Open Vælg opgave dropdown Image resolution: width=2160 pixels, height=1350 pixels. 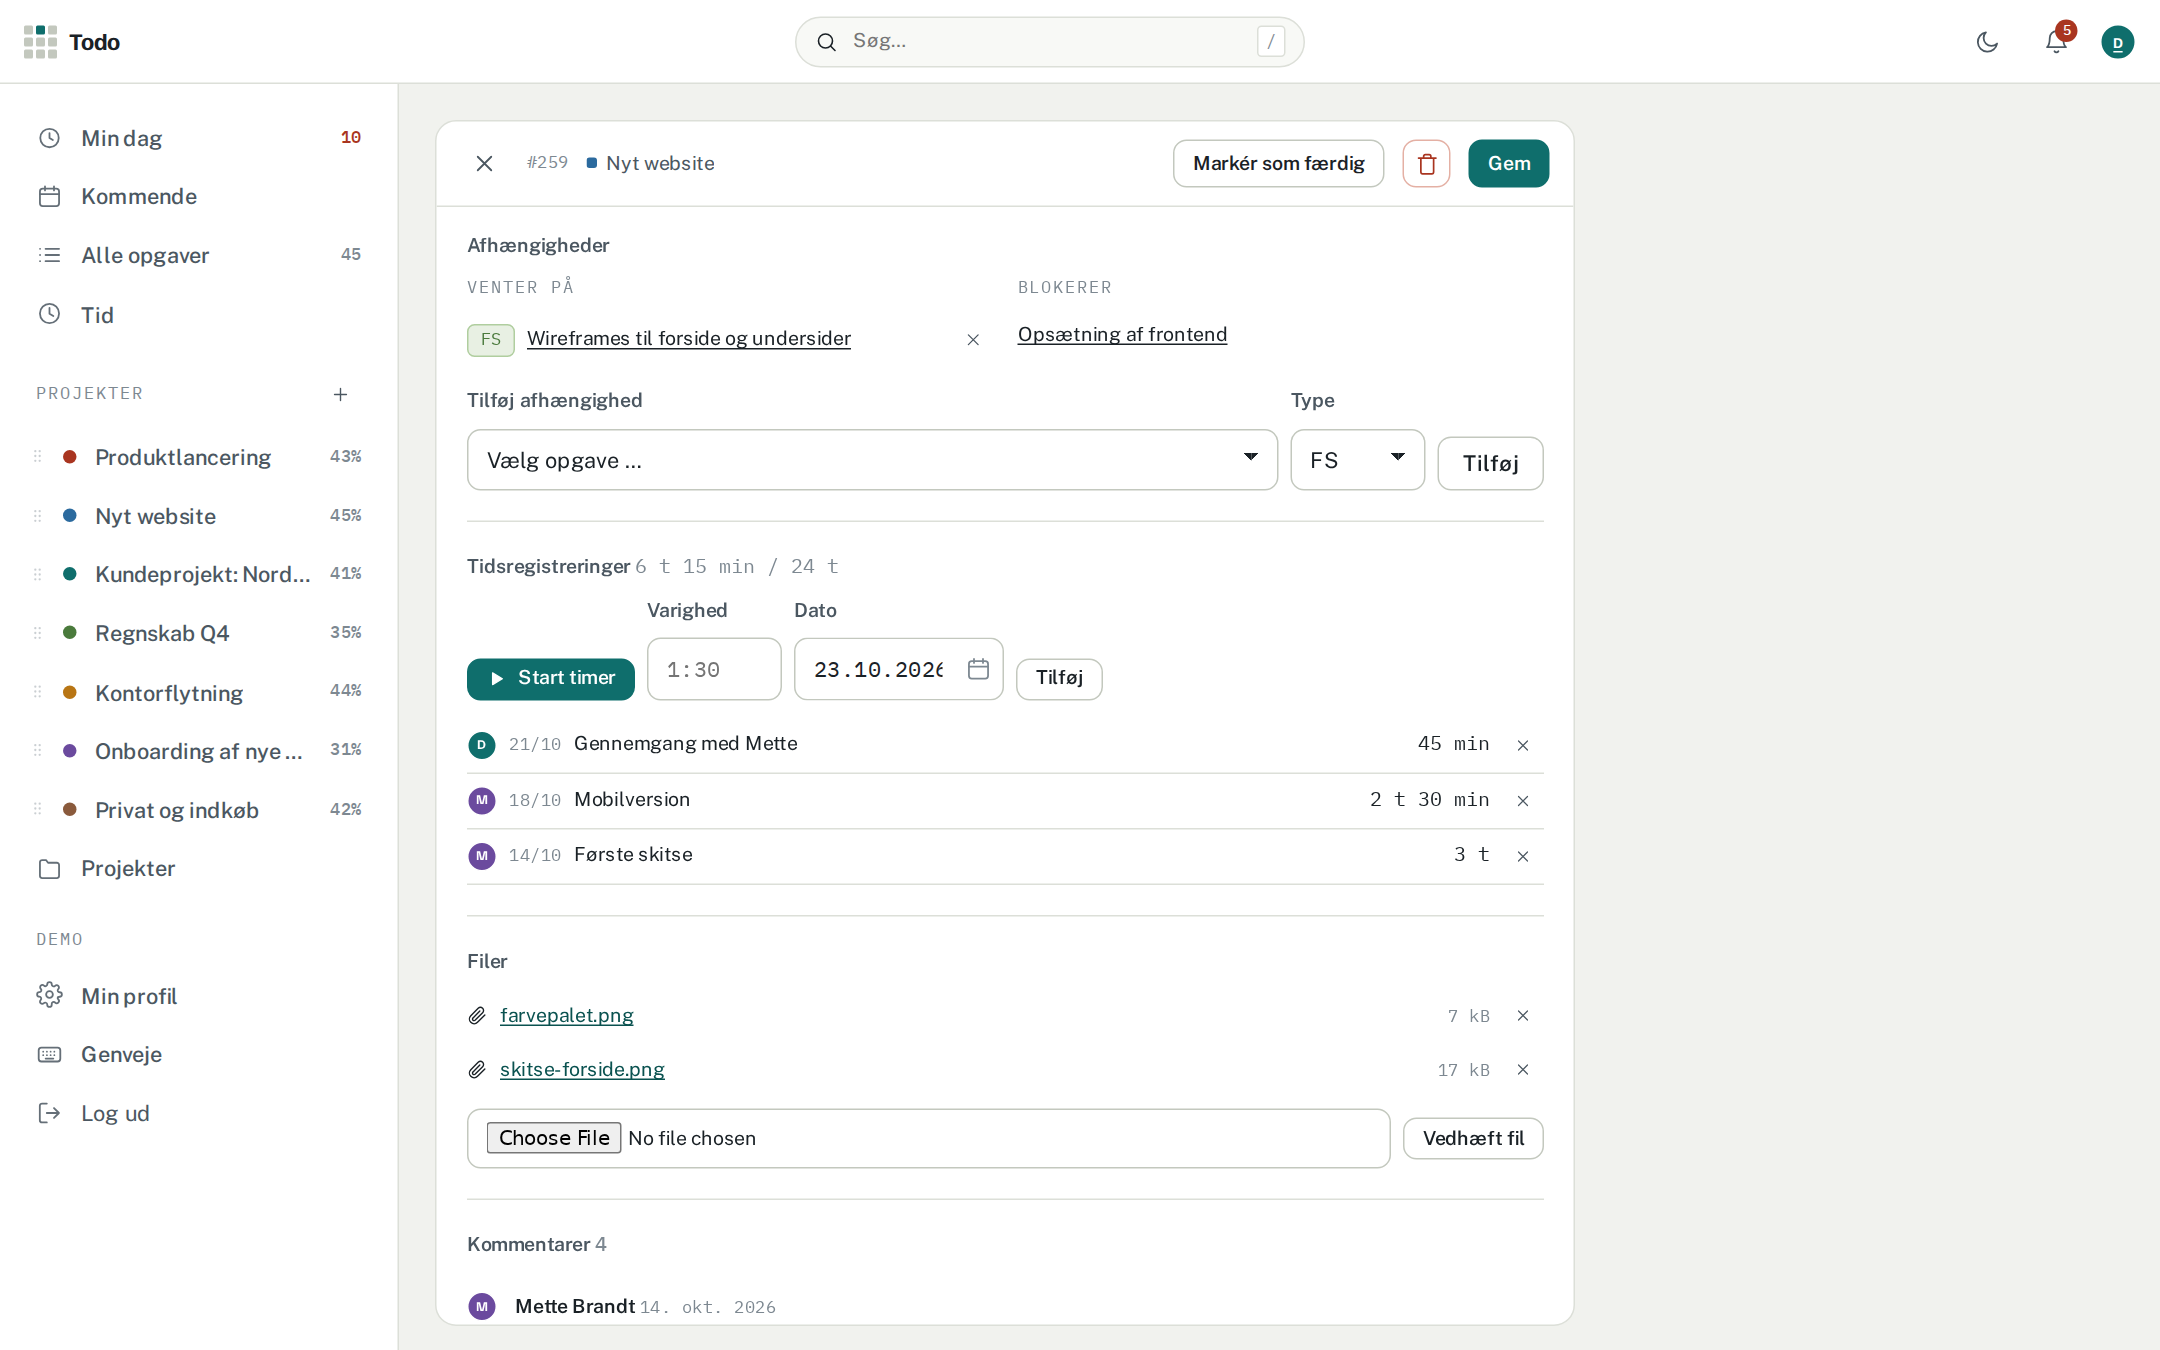coord(872,460)
